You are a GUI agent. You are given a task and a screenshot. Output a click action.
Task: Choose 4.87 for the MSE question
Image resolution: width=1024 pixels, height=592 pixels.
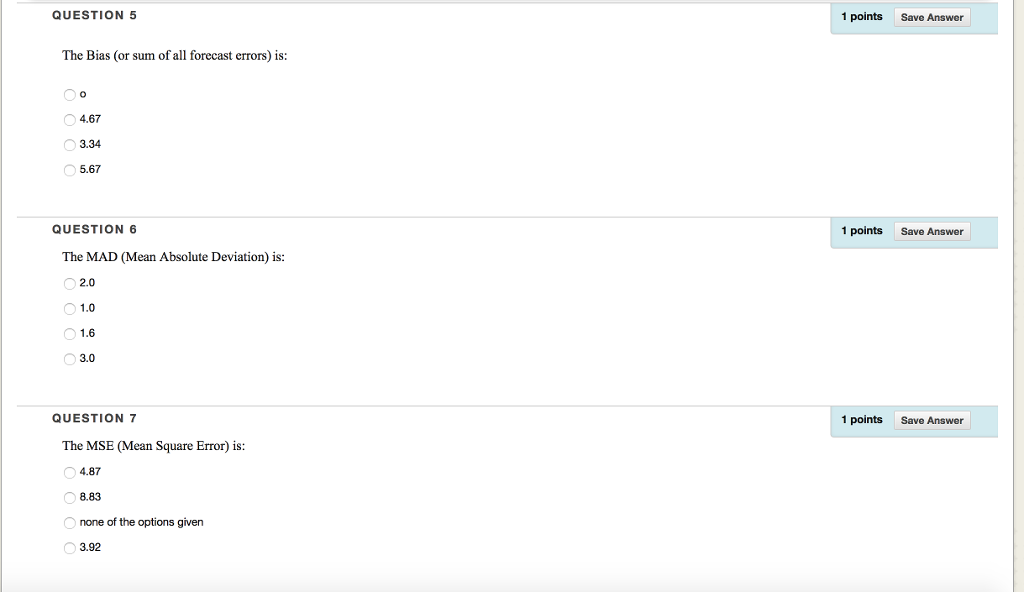click(x=69, y=472)
